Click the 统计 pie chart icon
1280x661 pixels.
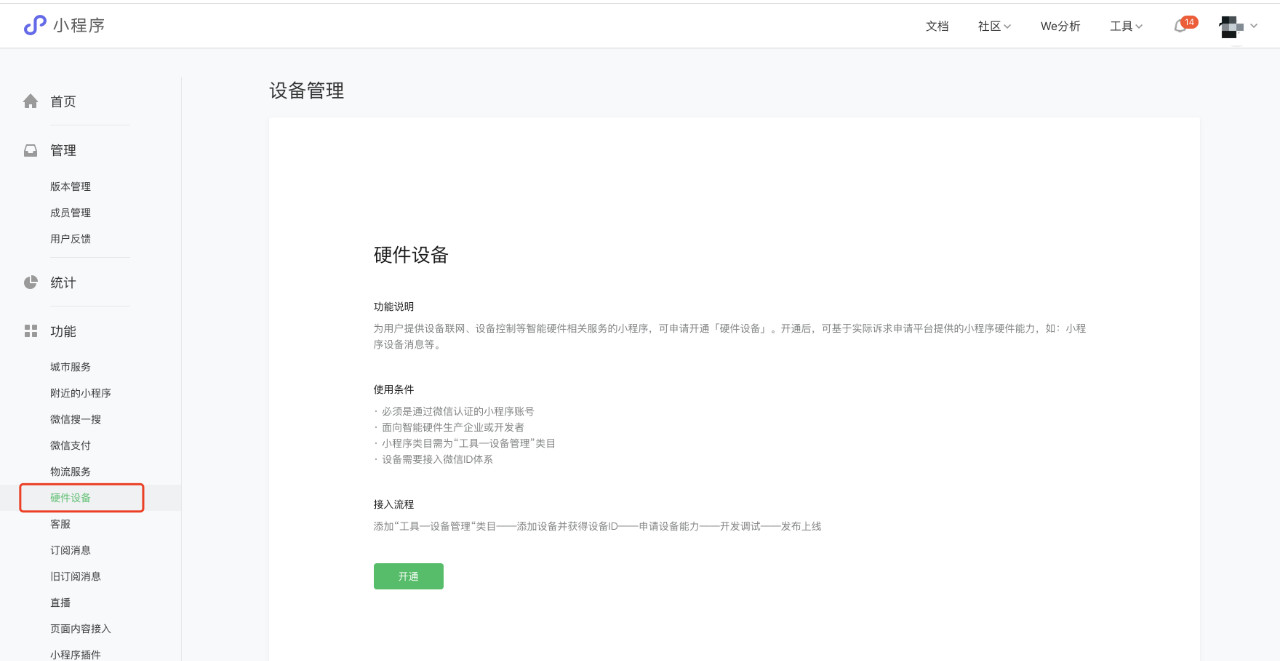[31, 282]
